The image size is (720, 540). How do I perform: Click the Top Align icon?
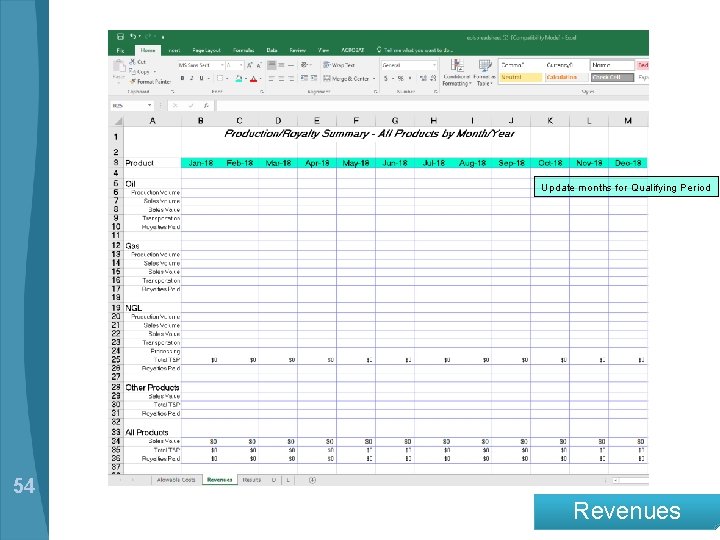(271, 65)
